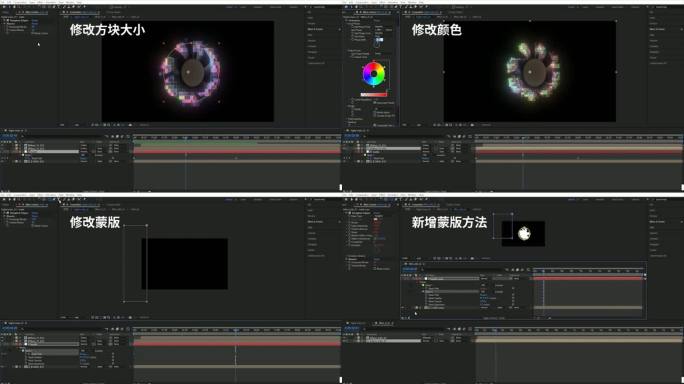Viewport: 684px width, 384px height.
Task: Select the red layer bar in the 修改颜色 timeline
Action: pyautogui.click(x=579, y=151)
